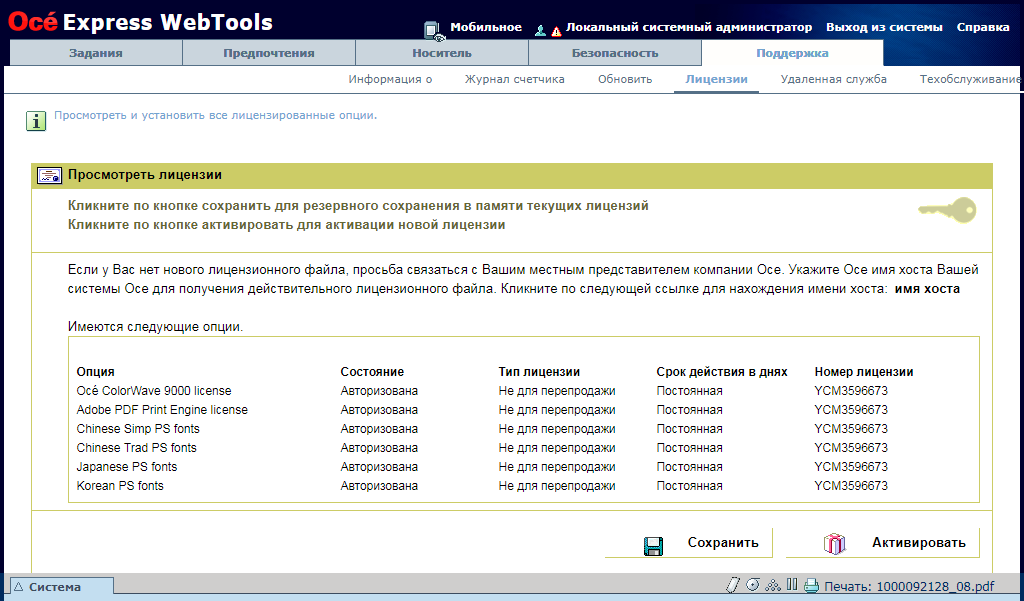Click the Опция column header
The height and width of the screenshot is (601, 1024).
tap(95, 372)
